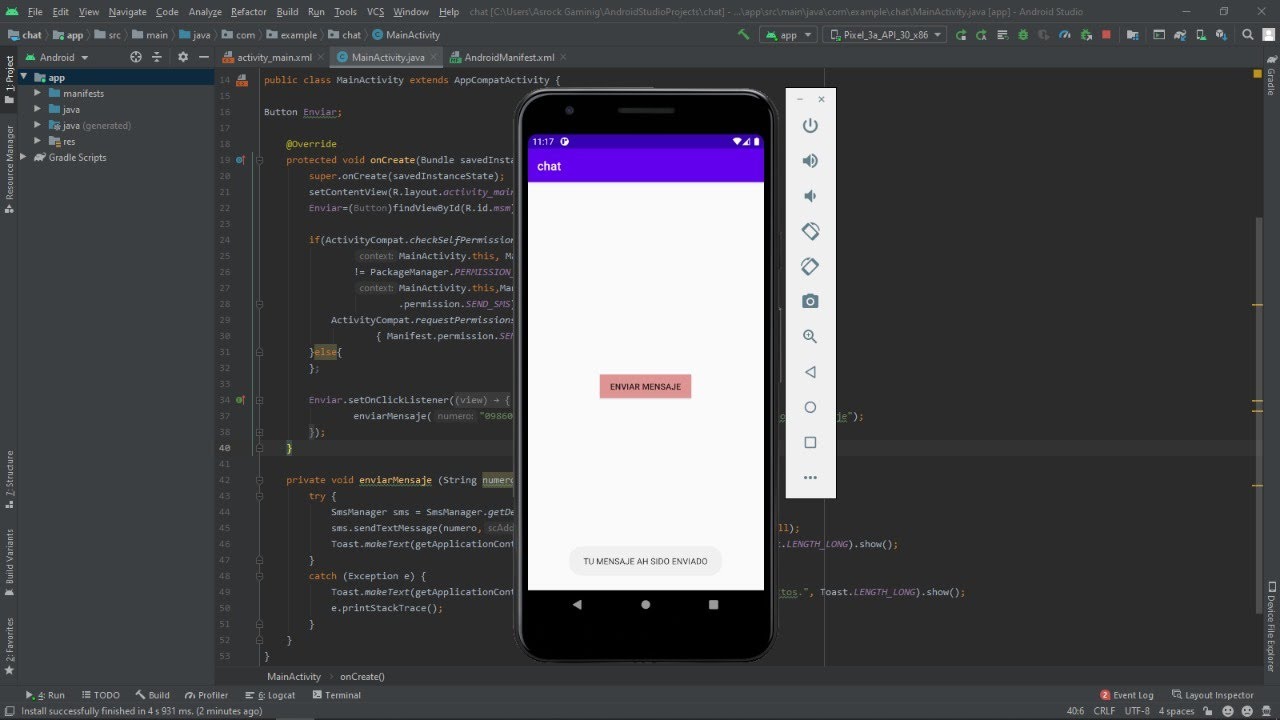Expand Gradle Scripts node
This screenshot has width=1280, height=720.
[24, 157]
